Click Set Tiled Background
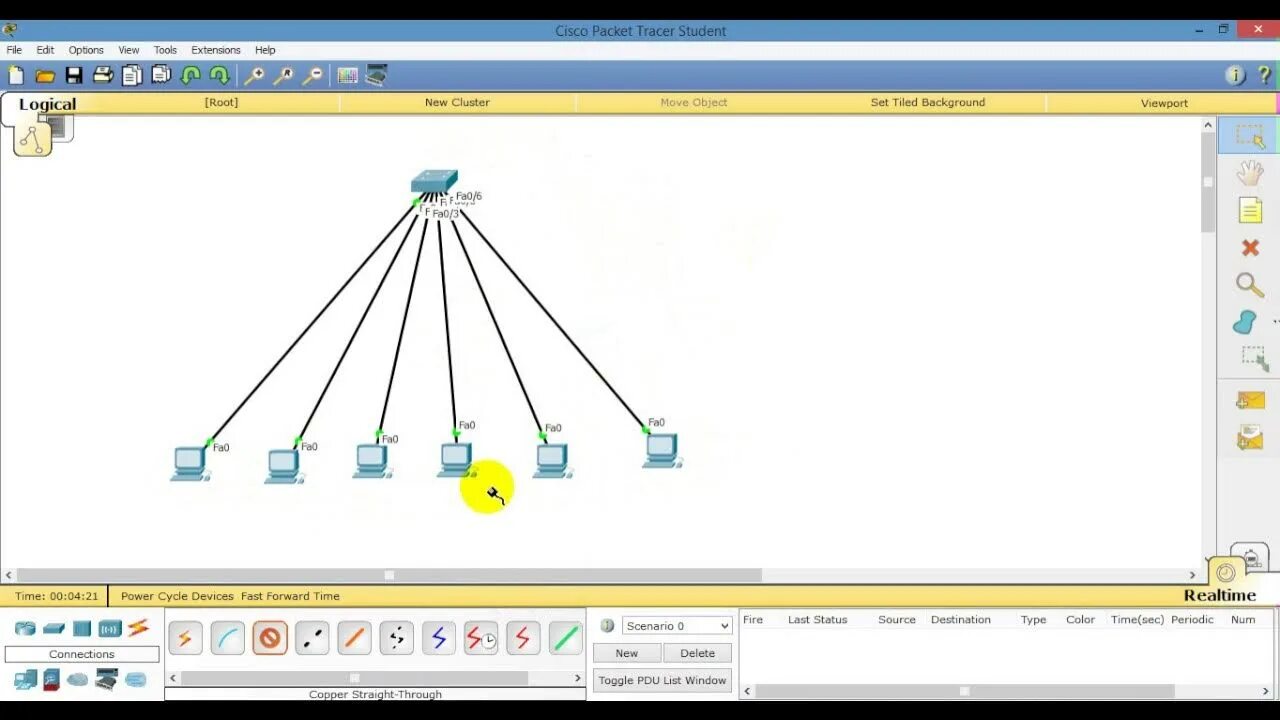Image resolution: width=1280 pixels, height=720 pixels. (x=928, y=102)
